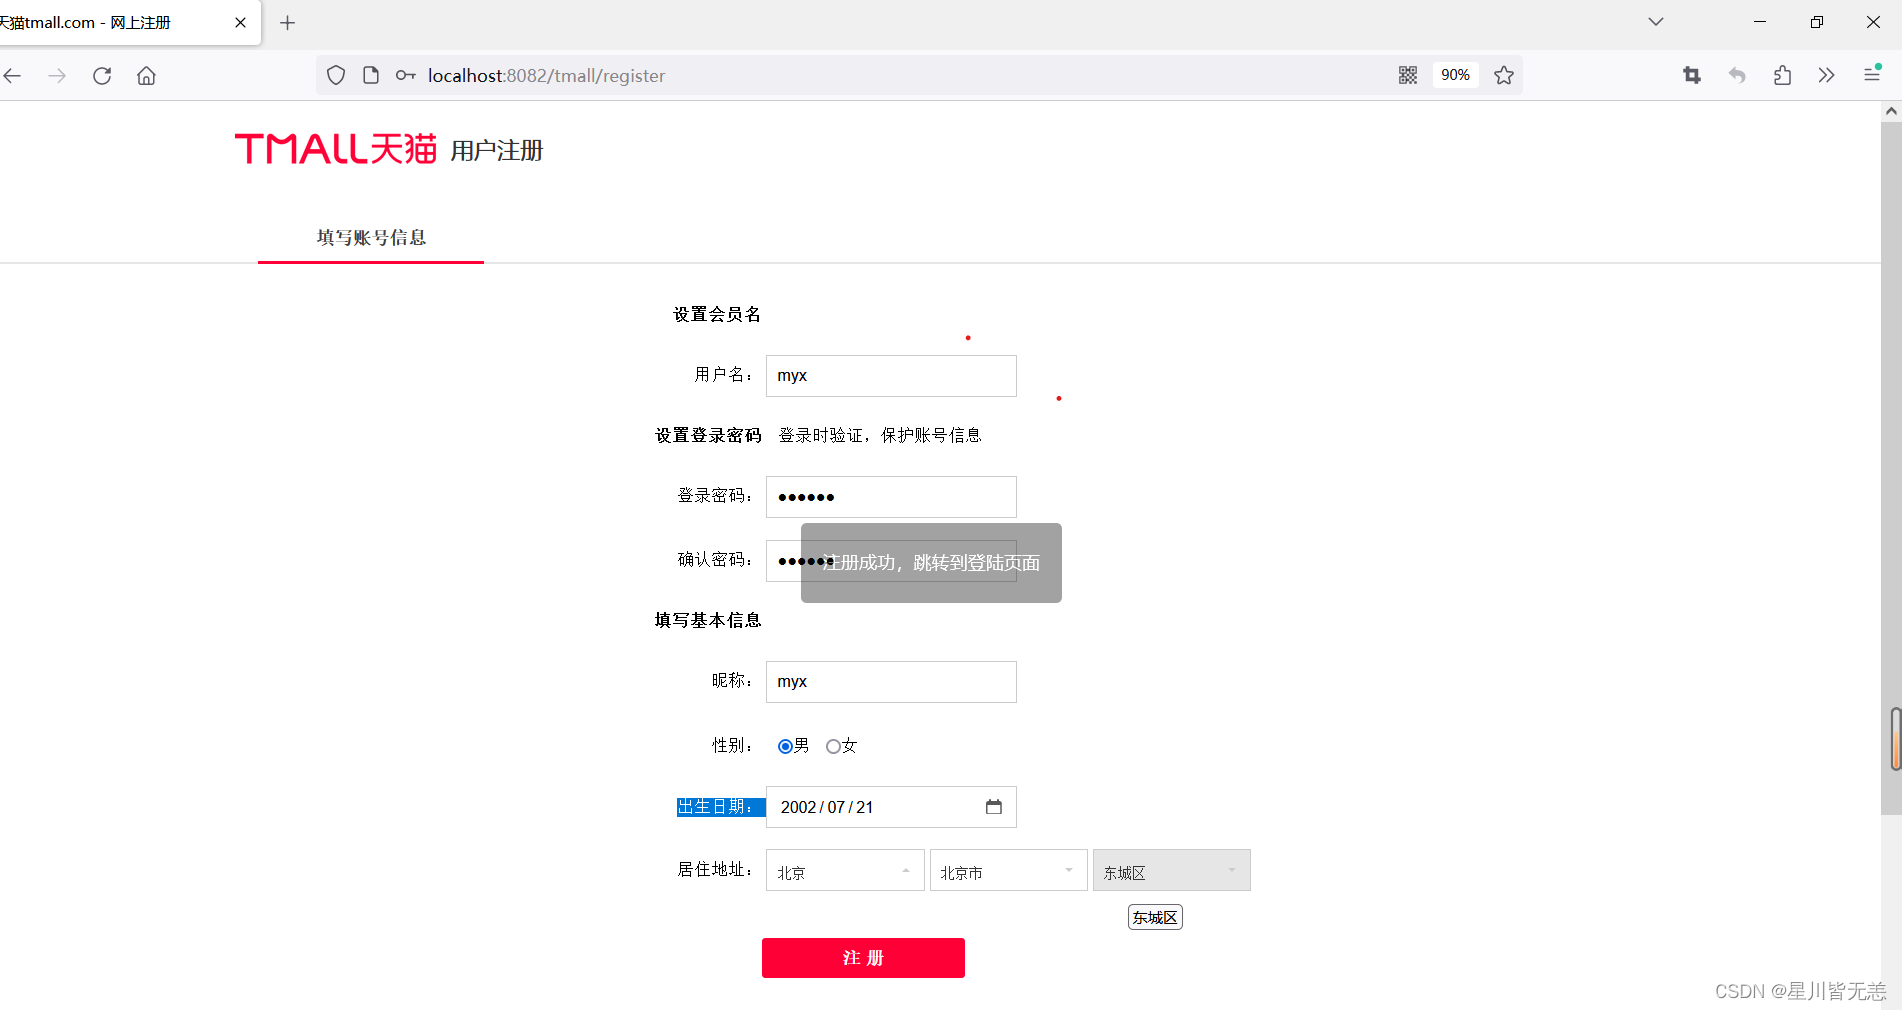Open the 北京市 city dropdown
1902x1010 pixels.
[1008, 870]
